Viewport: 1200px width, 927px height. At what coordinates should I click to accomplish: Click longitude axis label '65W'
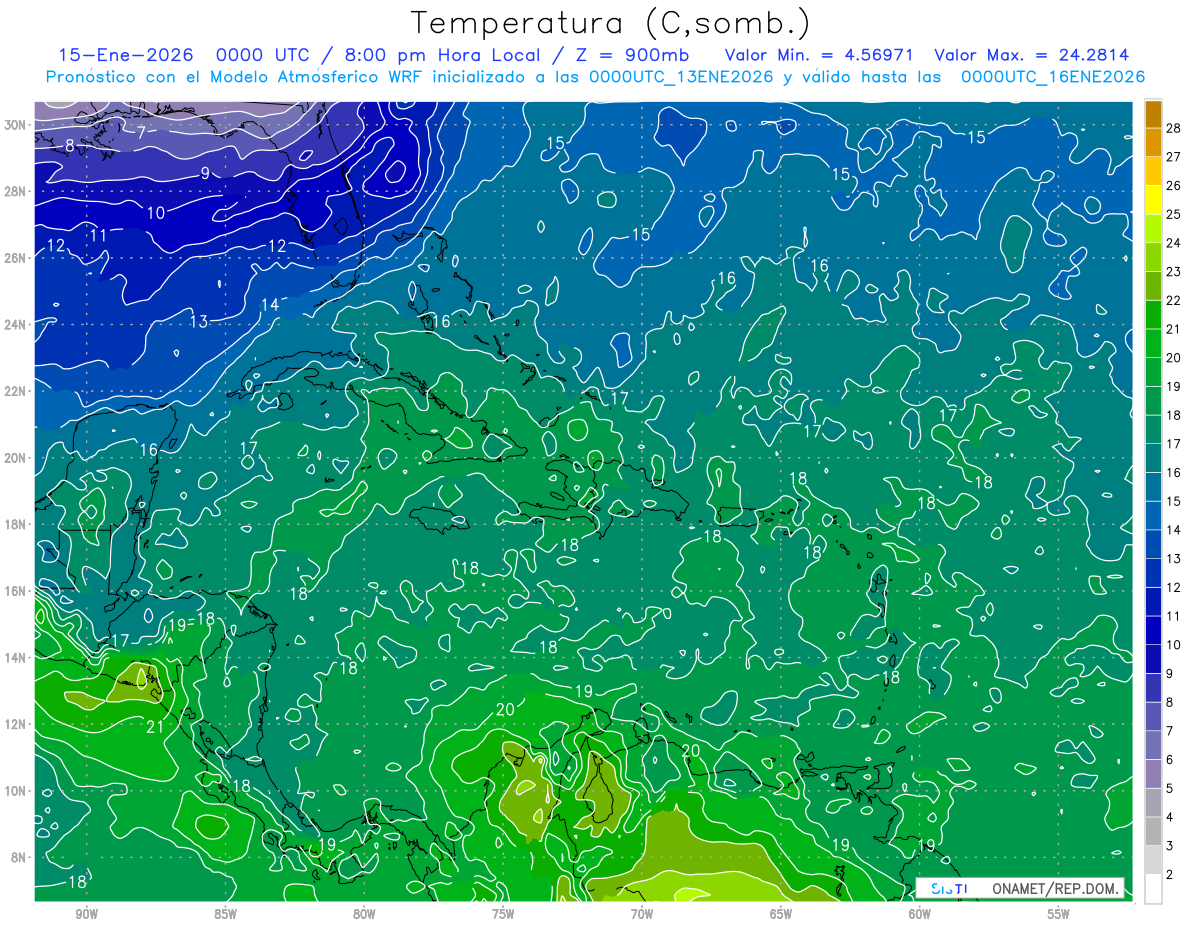[781, 915]
